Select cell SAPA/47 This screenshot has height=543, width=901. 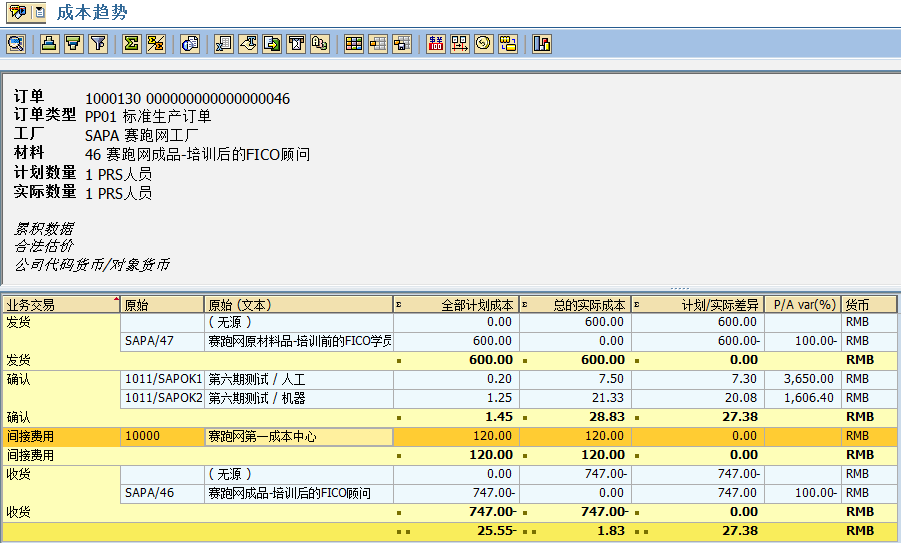162,341
